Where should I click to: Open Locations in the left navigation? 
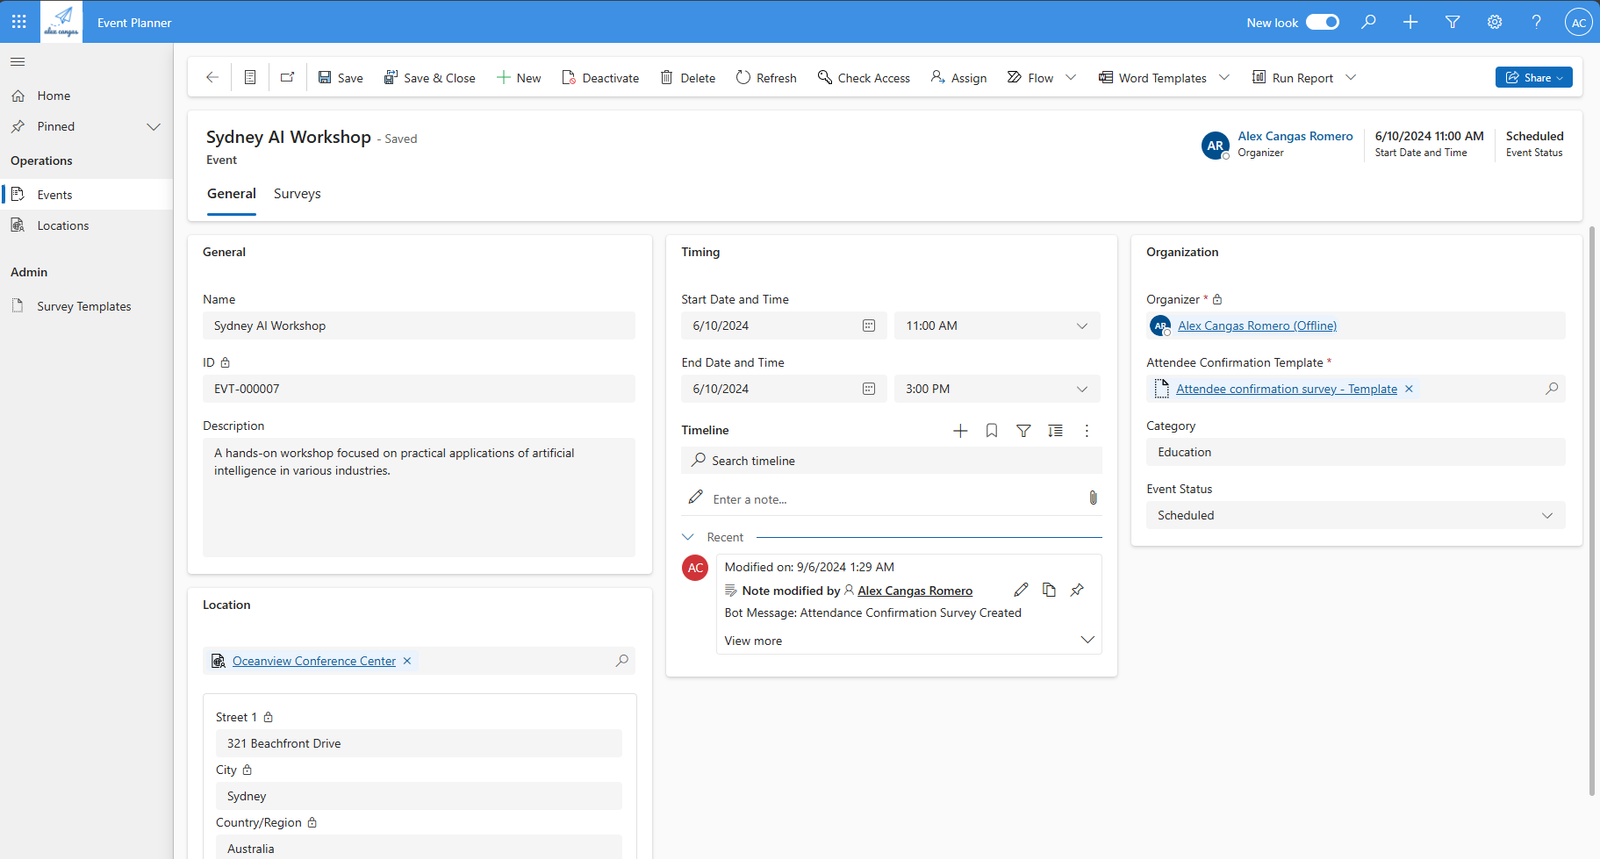tap(63, 226)
